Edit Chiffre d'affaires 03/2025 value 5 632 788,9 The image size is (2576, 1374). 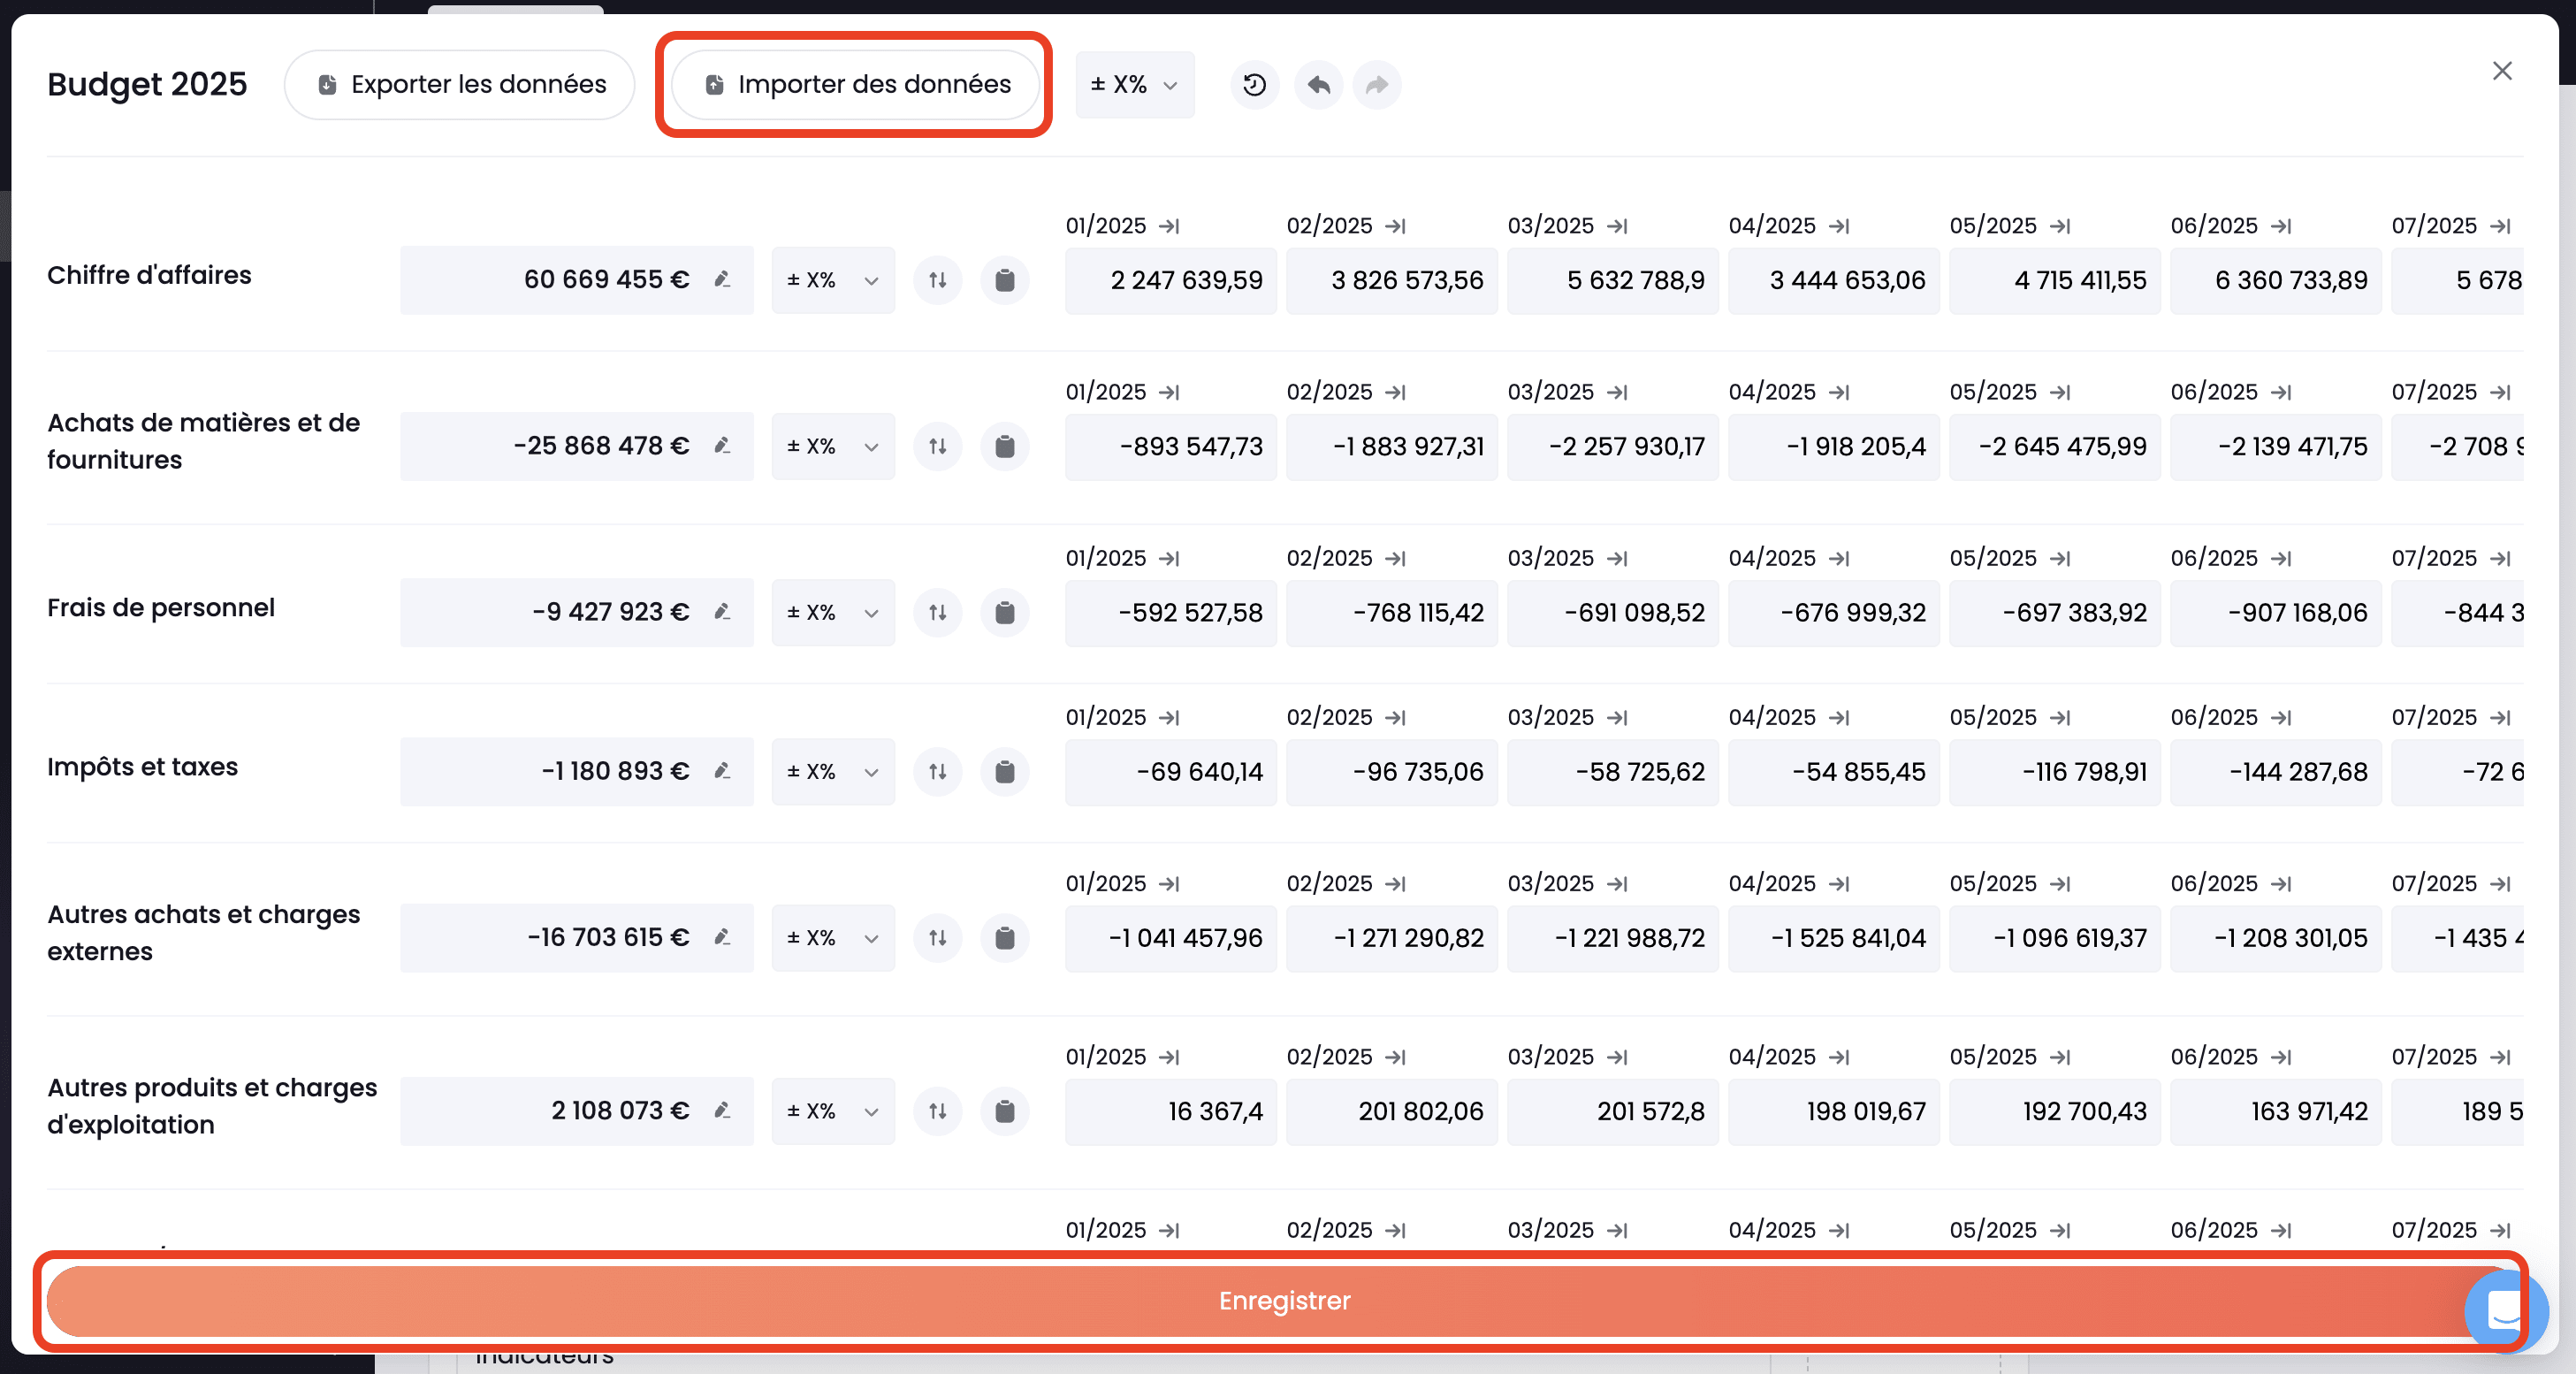pos(1612,280)
